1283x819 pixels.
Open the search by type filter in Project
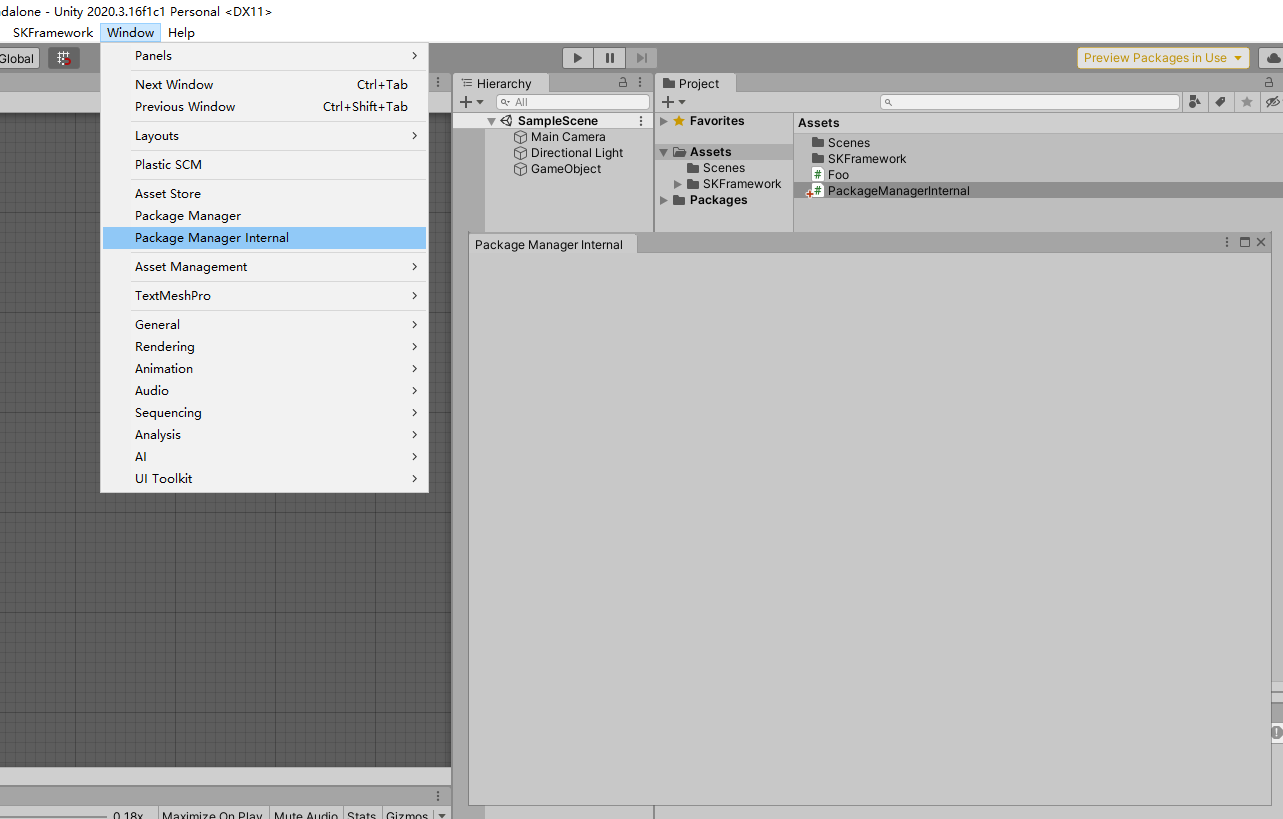click(x=1194, y=101)
